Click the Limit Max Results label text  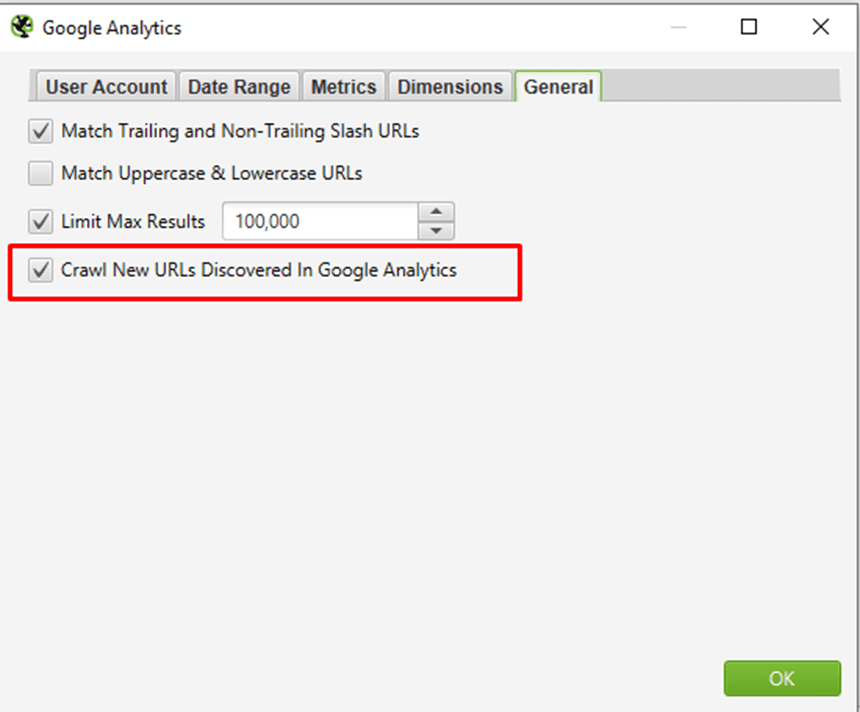[x=133, y=222]
